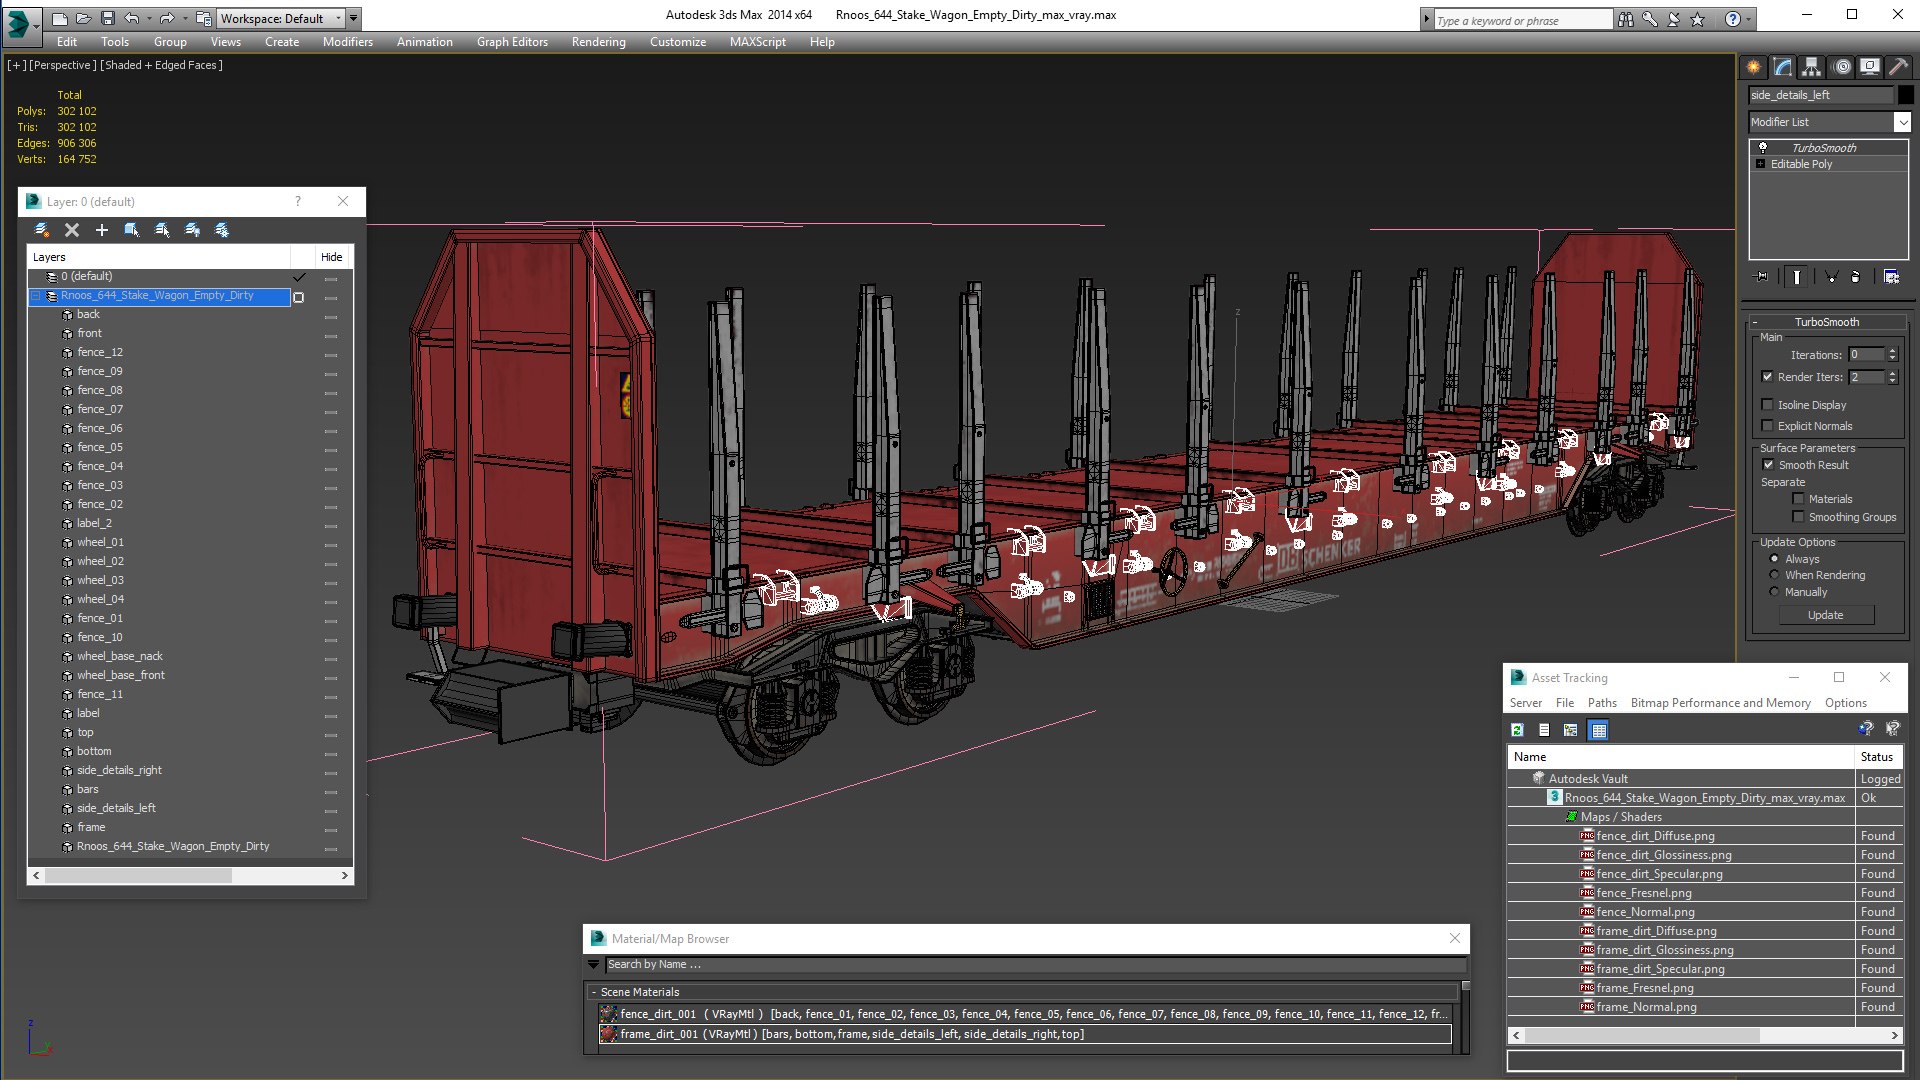Open the Display command panel tab
Screen dimensions: 1920x1080
(x=1869, y=67)
